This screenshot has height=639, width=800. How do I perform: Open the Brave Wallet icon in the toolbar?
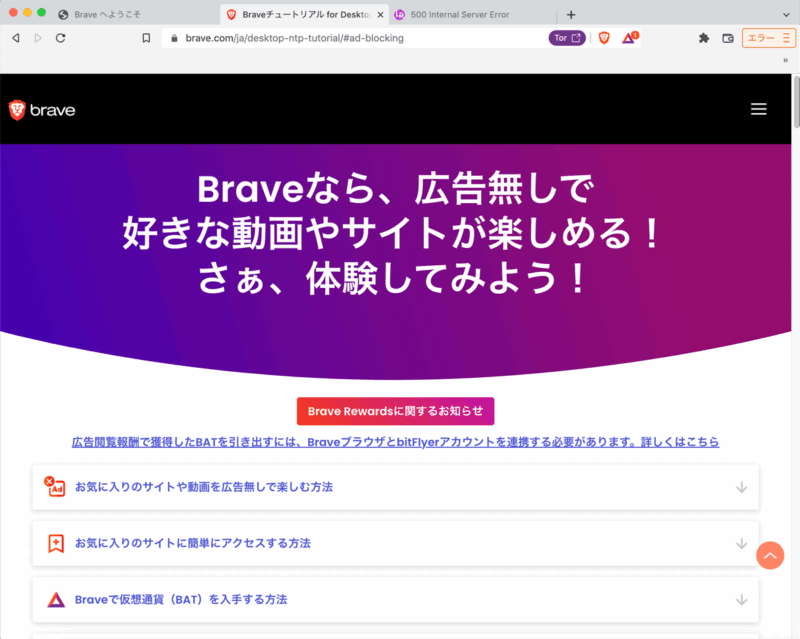click(x=728, y=38)
